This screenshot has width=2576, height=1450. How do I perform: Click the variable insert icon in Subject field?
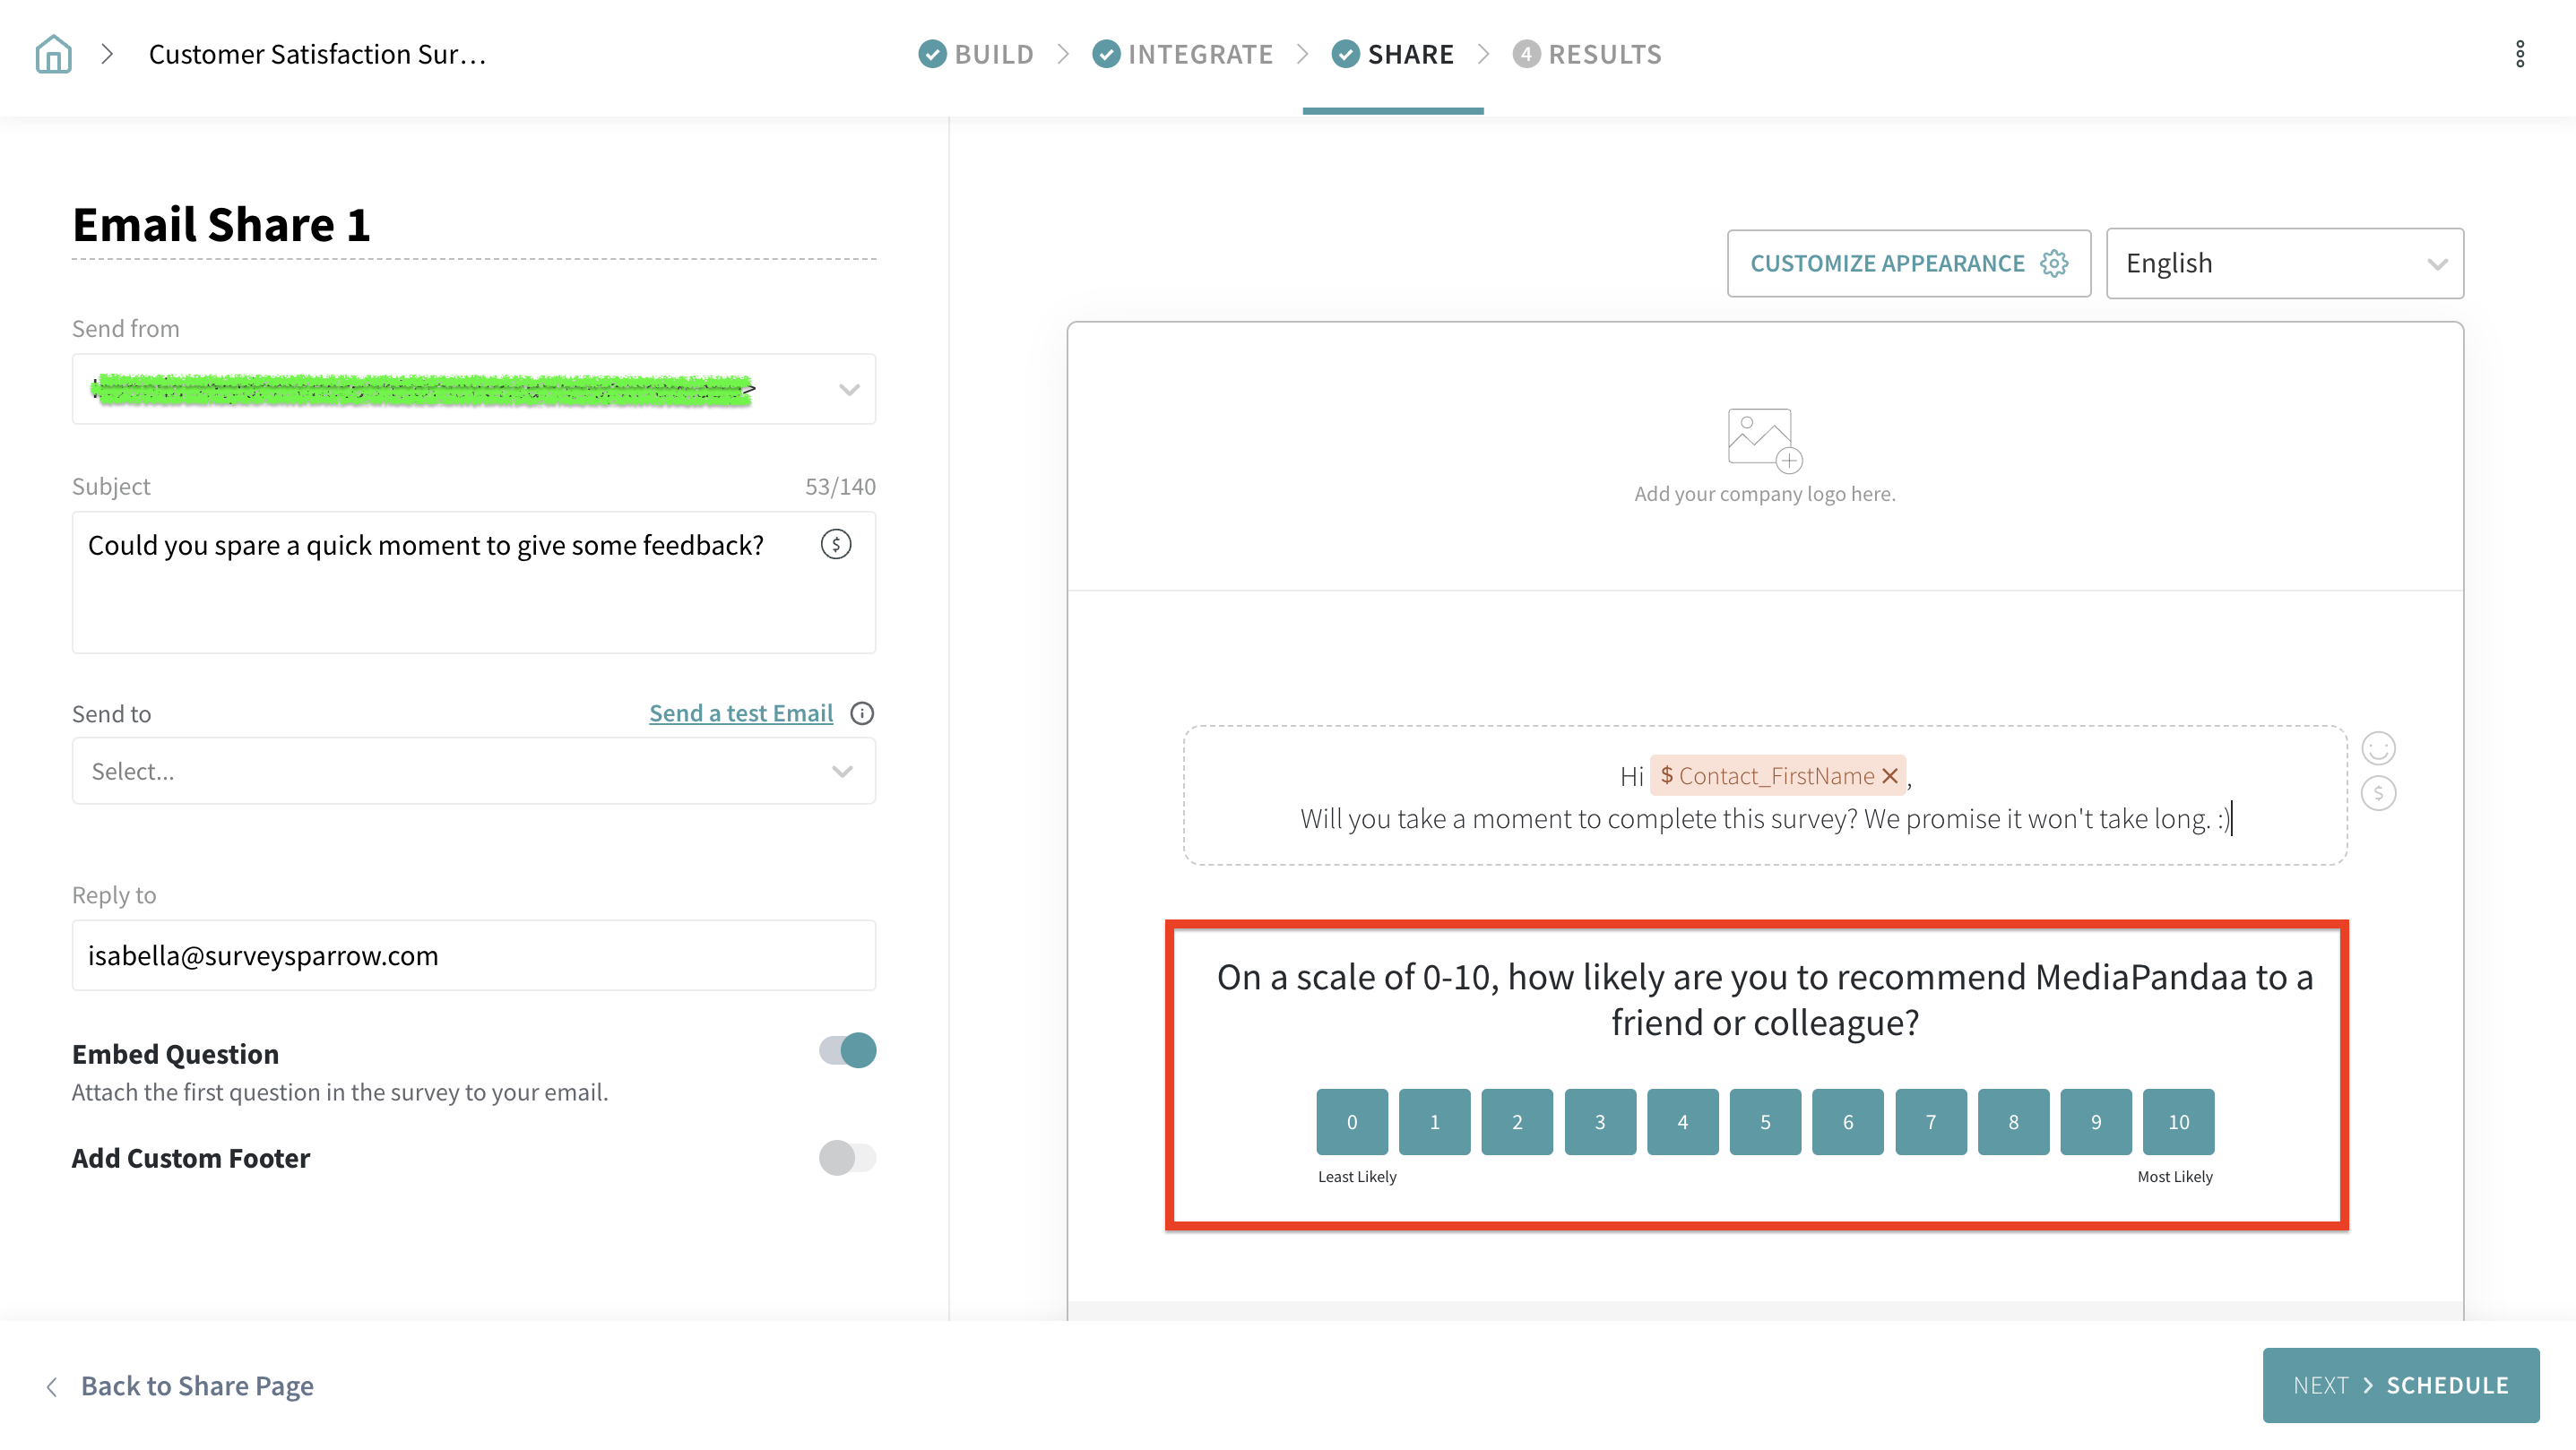835,544
